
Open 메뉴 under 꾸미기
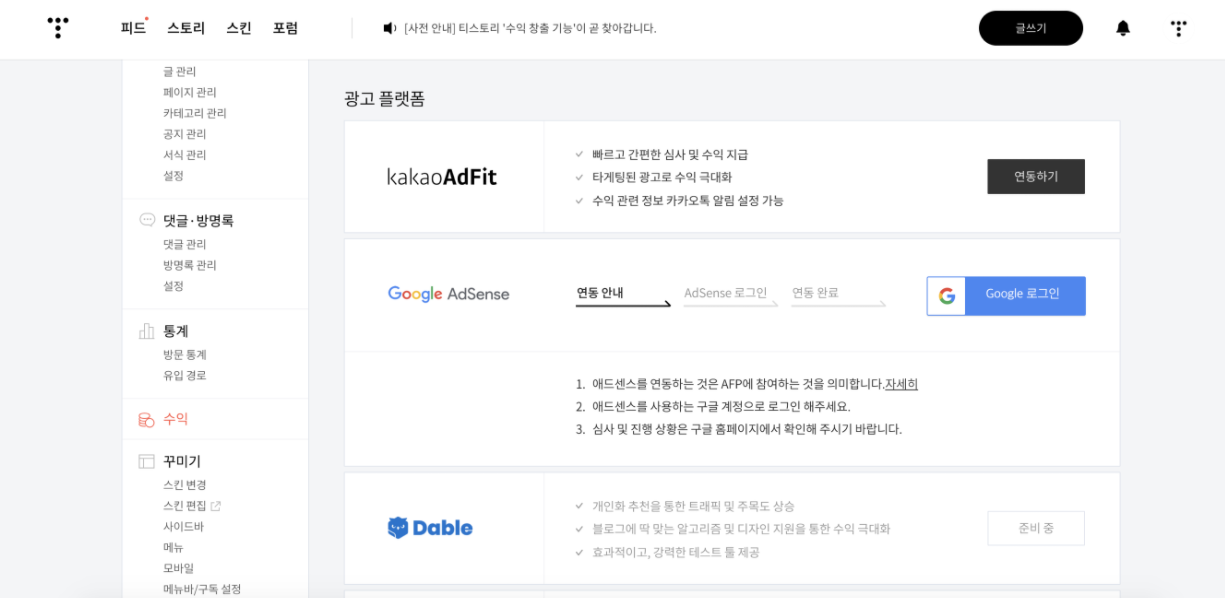(x=174, y=548)
